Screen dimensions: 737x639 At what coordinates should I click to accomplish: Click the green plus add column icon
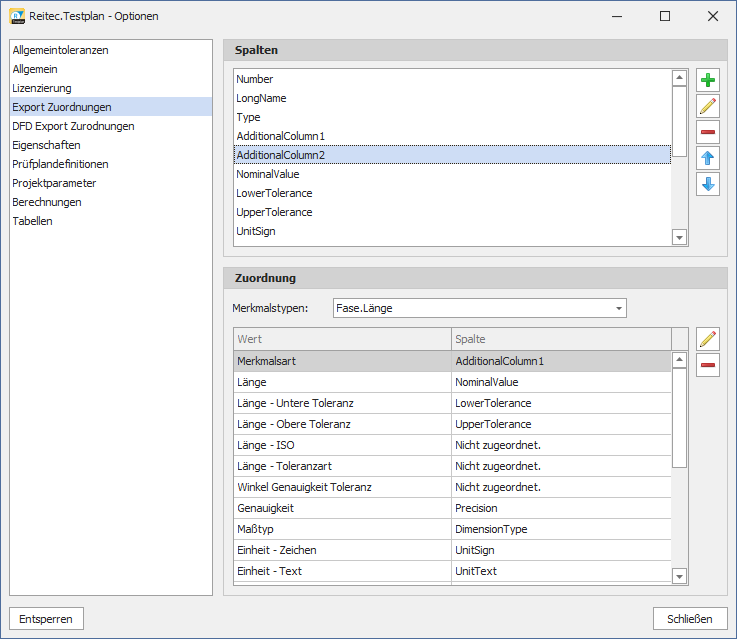point(708,81)
